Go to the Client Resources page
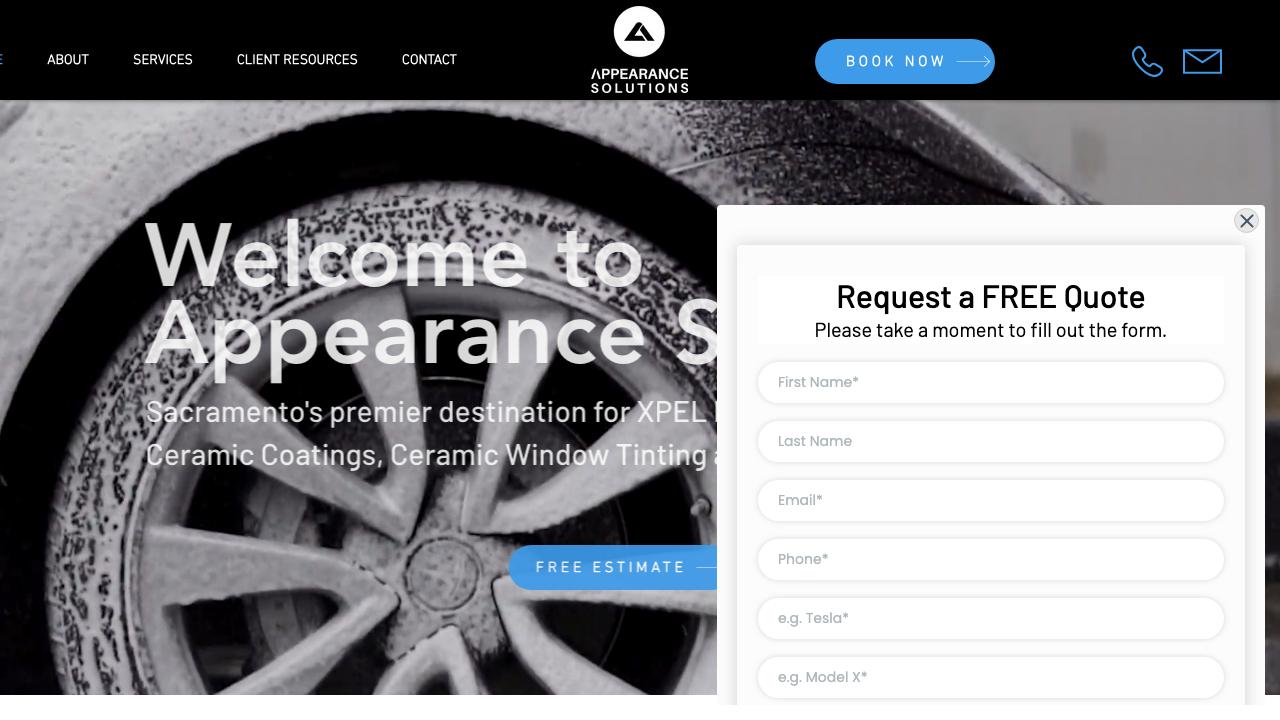1280x720 pixels. point(297,60)
